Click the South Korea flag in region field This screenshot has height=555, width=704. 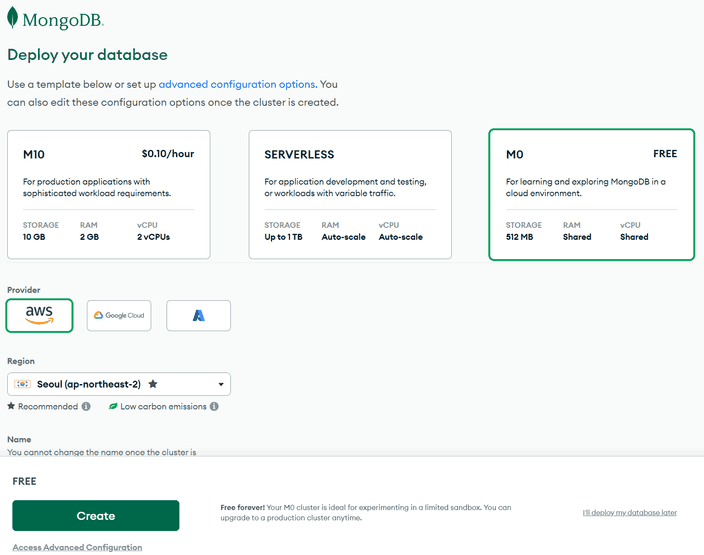click(x=23, y=384)
